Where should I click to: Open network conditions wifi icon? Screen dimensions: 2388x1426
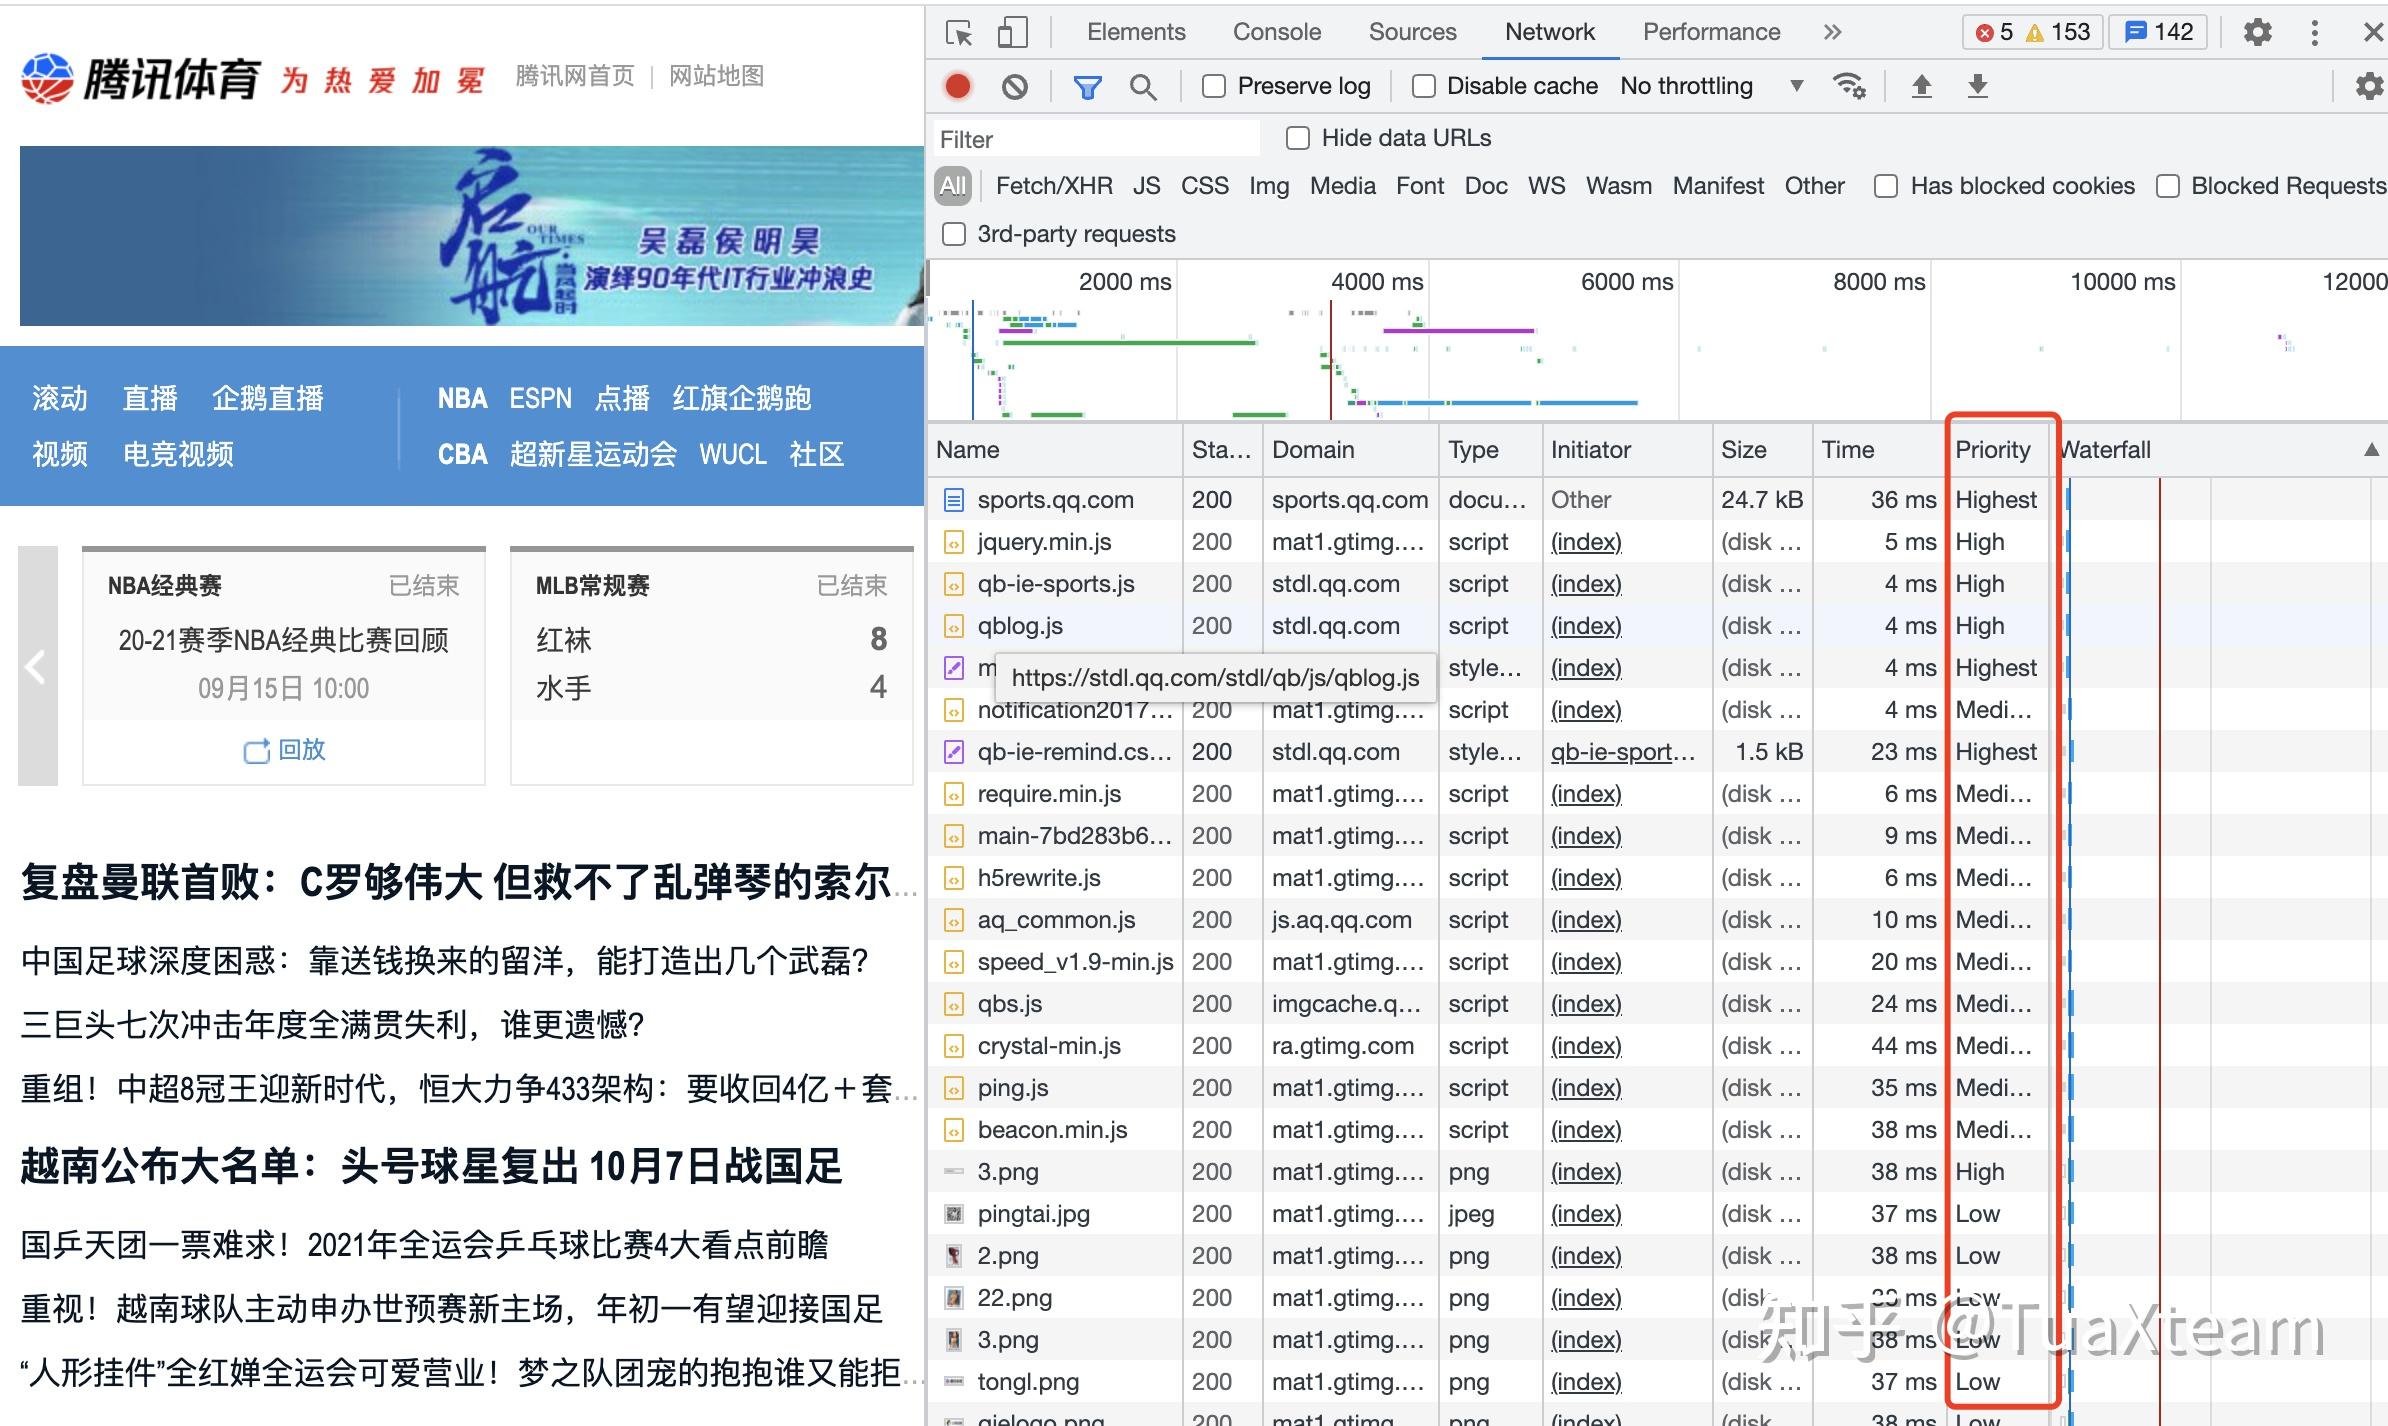1849,86
